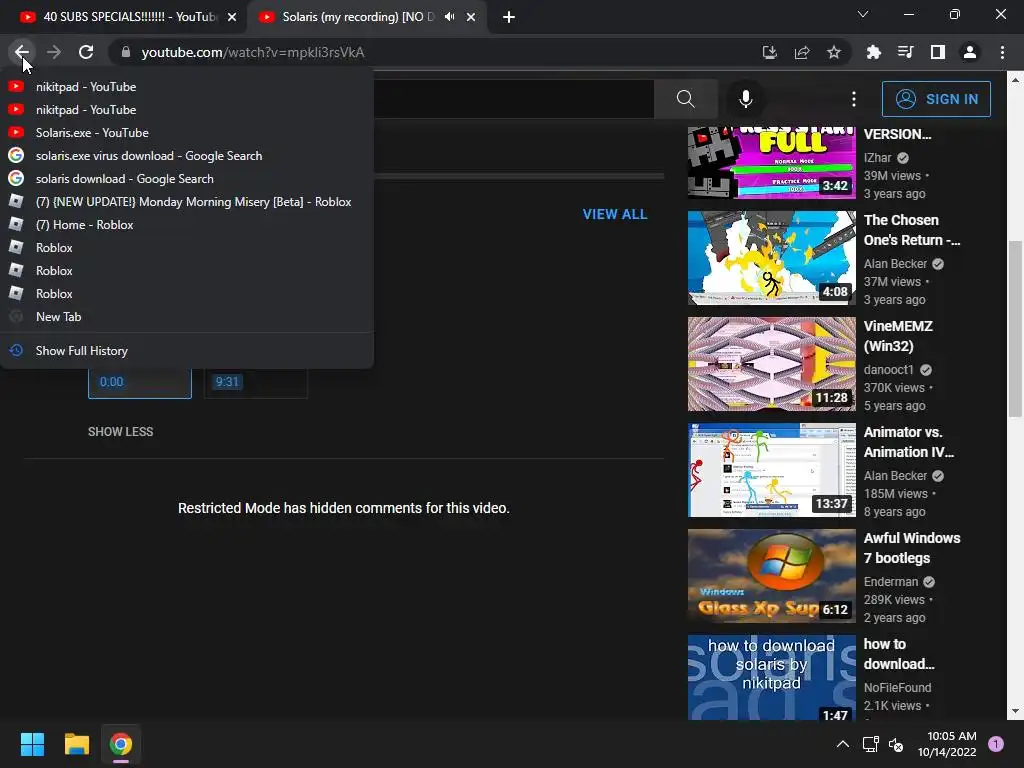Viewport: 1024px width, 768px height.
Task: Click the install app icon in address bar
Action: 769,52
